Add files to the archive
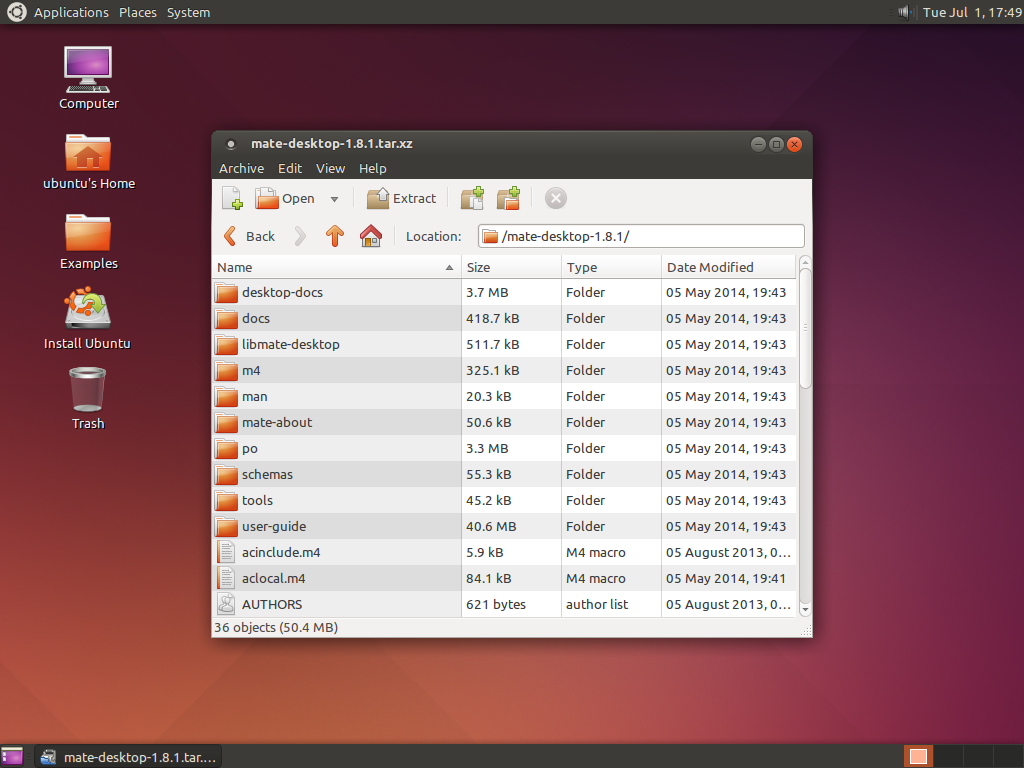This screenshot has height=768, width=1024. [471, 198]
